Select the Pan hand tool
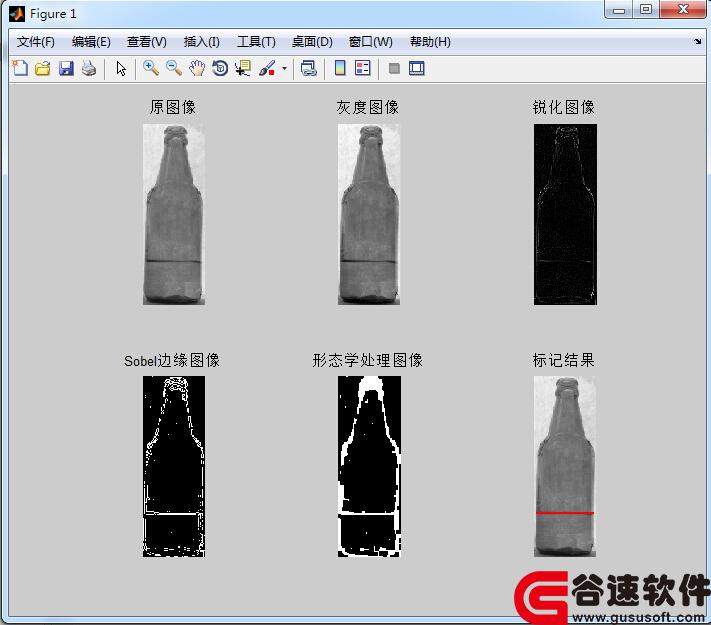This screenshot has width=711, height=625. (197, 68)
